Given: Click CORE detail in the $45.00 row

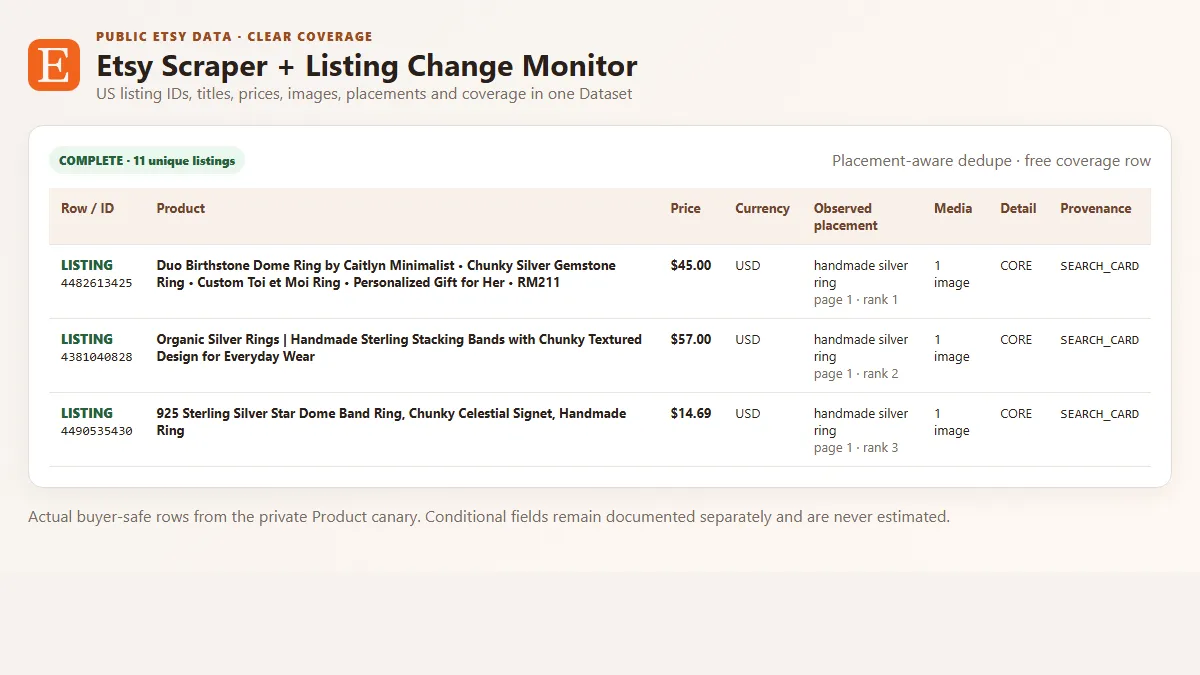Looking at the screenshot, I should click(x=1016, y=266).
